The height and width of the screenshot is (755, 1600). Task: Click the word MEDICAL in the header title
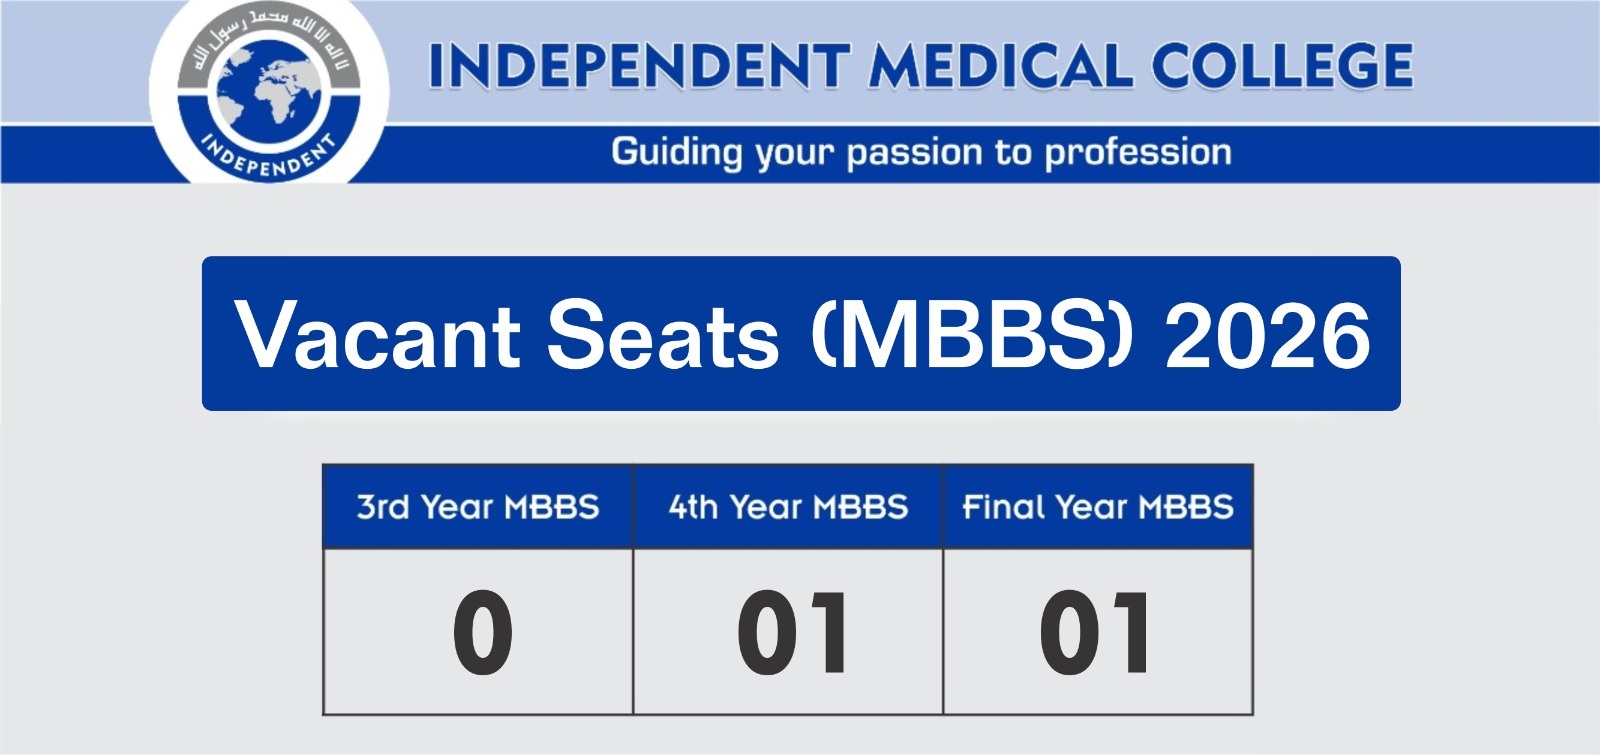click(1000, 67)
